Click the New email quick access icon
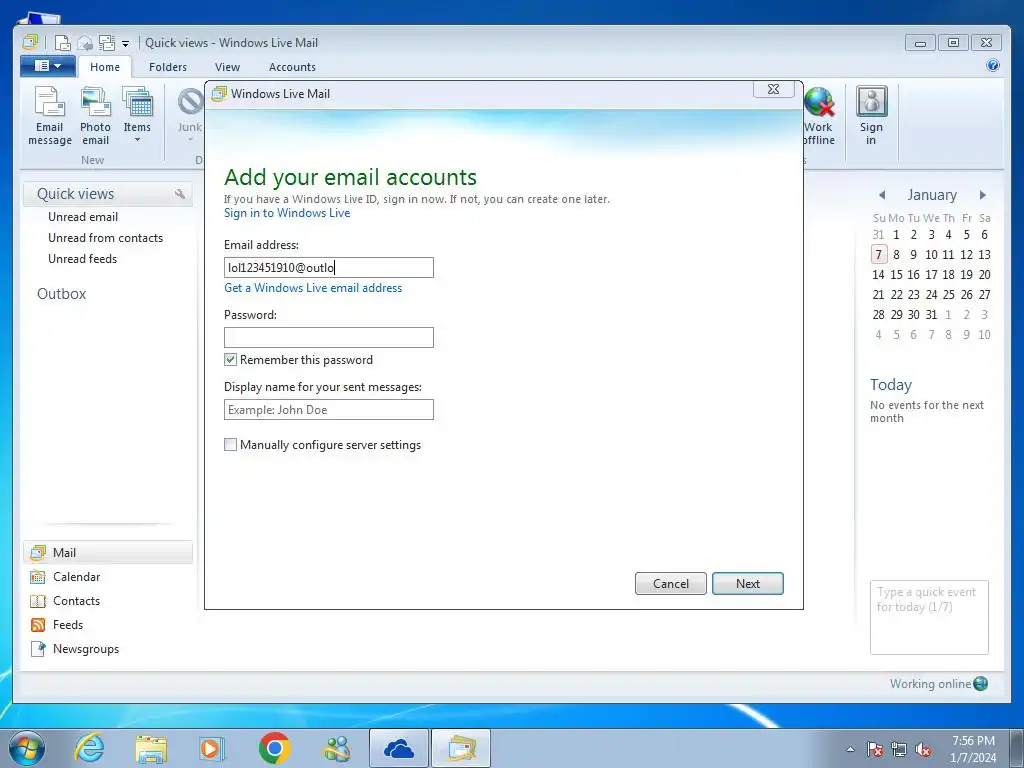This screenshot has width=1024, height=768. 63,43
